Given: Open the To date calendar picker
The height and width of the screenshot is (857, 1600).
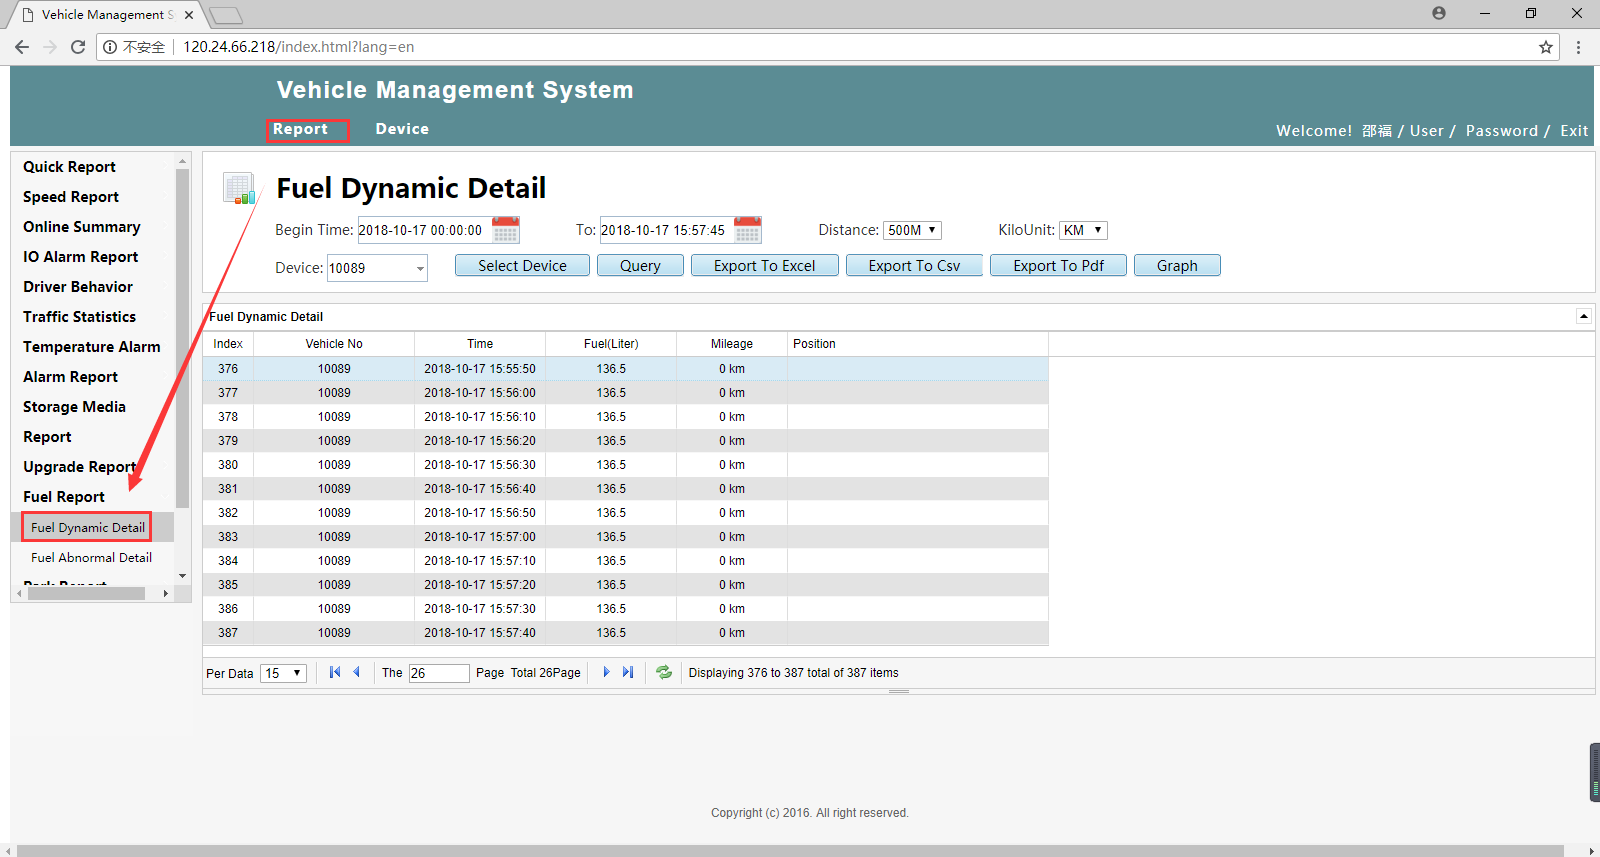Looking at the screenshot, I should [748, 230].
